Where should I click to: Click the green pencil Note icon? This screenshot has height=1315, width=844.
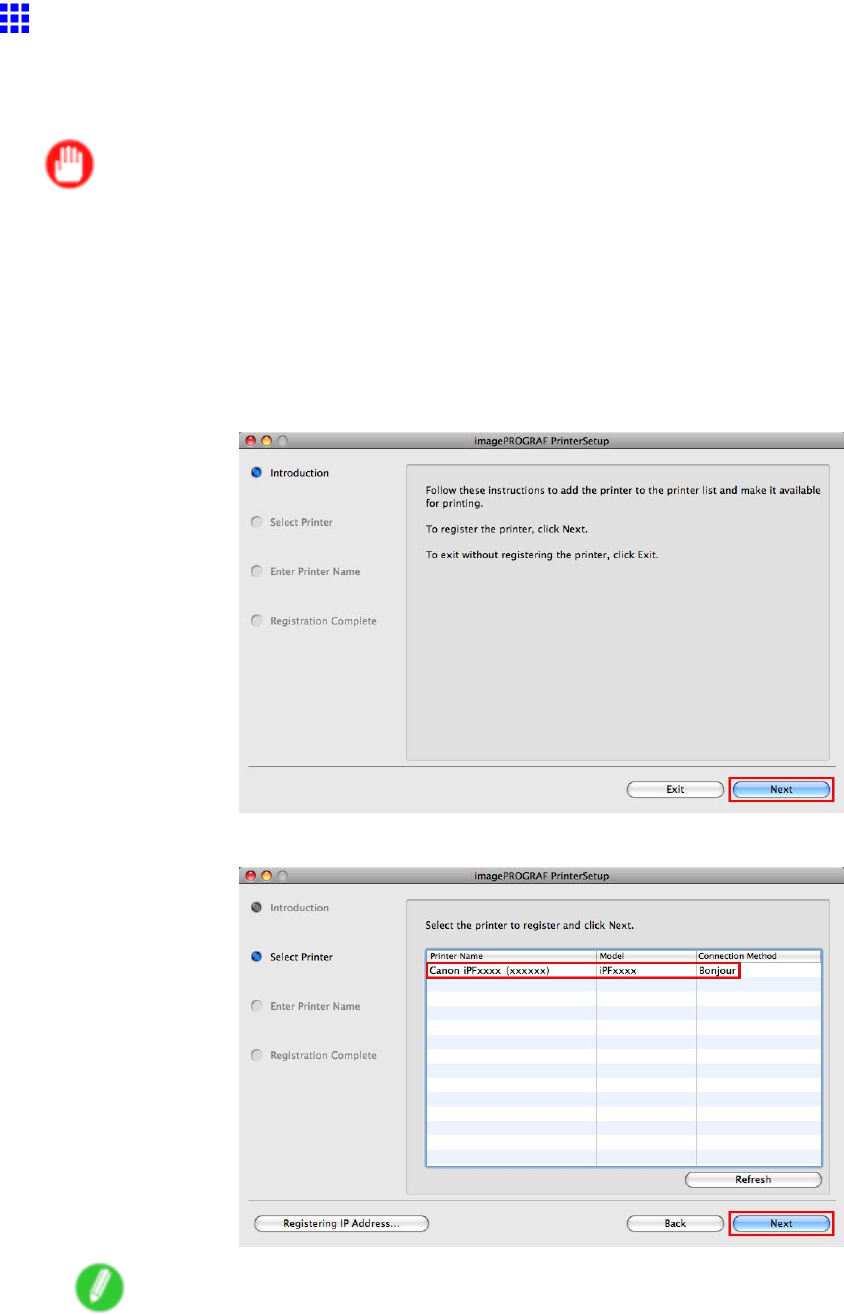tap(100, 1286)
